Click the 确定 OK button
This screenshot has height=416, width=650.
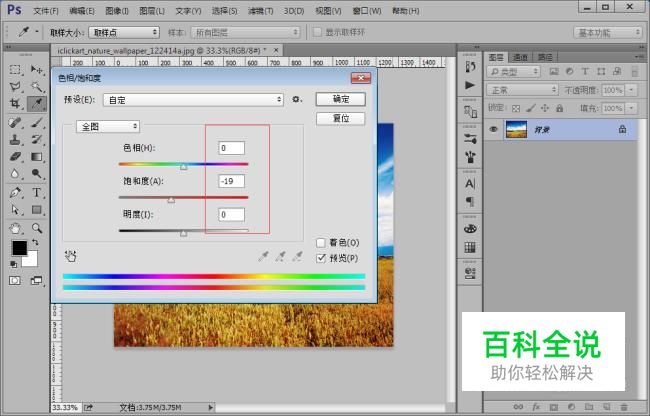pyautogui.click(x=340, y=99)
